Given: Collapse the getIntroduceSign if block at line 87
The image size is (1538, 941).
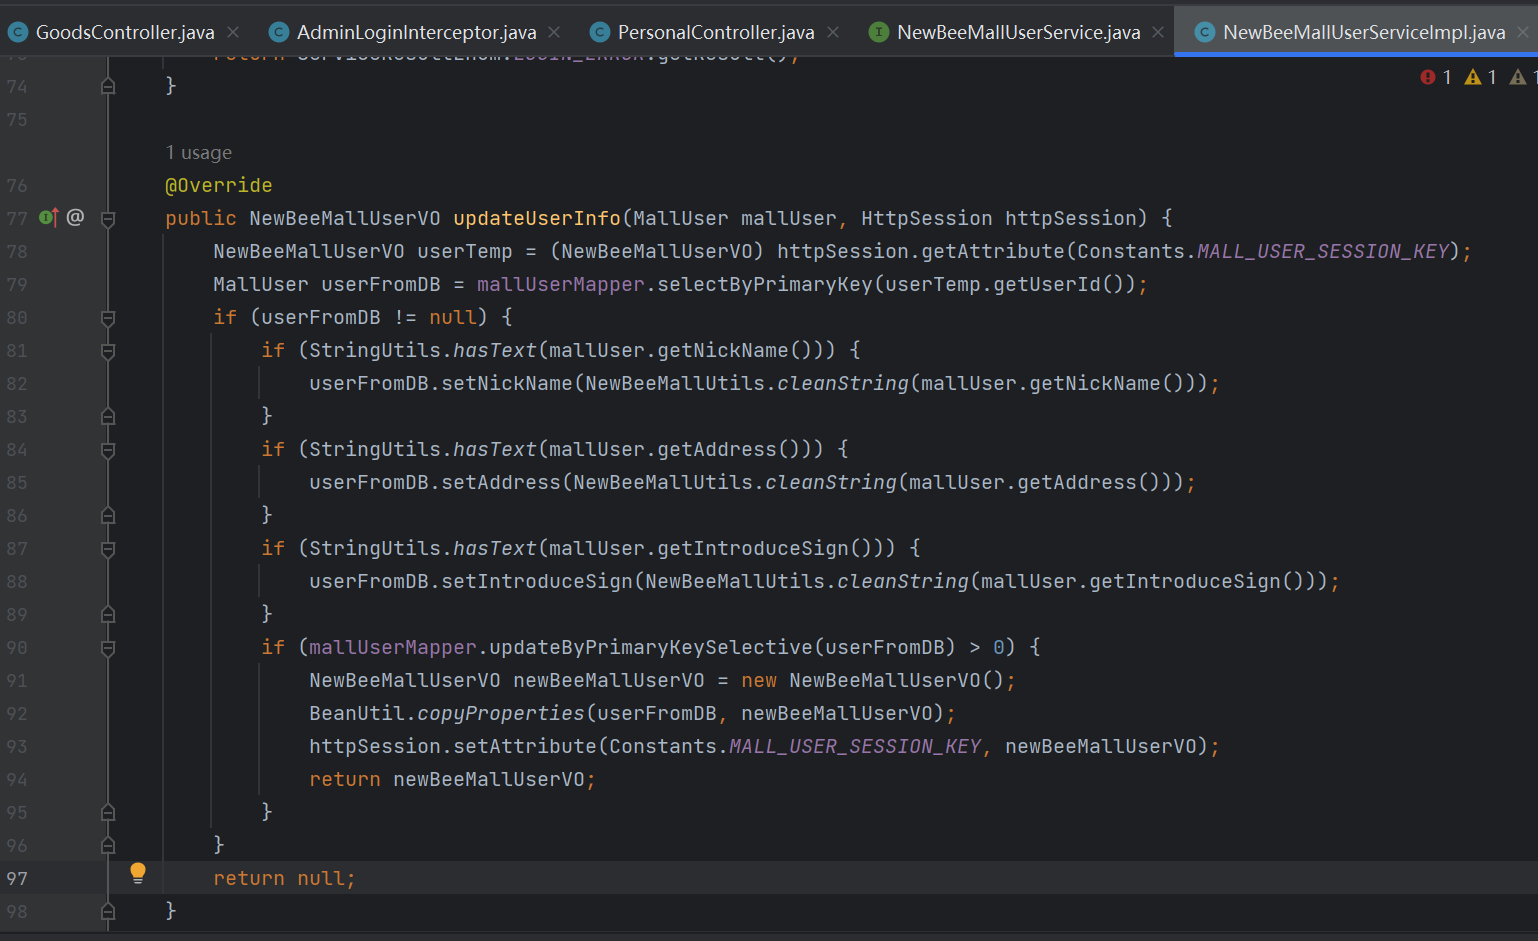Looking at the screenshot, I should tap(108, 548).
